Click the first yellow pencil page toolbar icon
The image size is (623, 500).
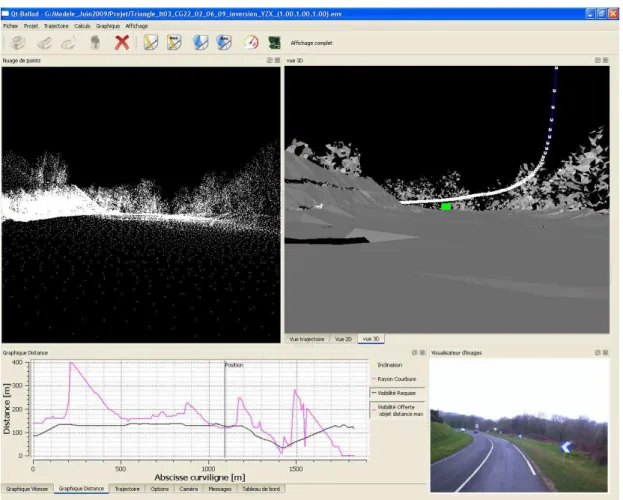coord(151,43)
